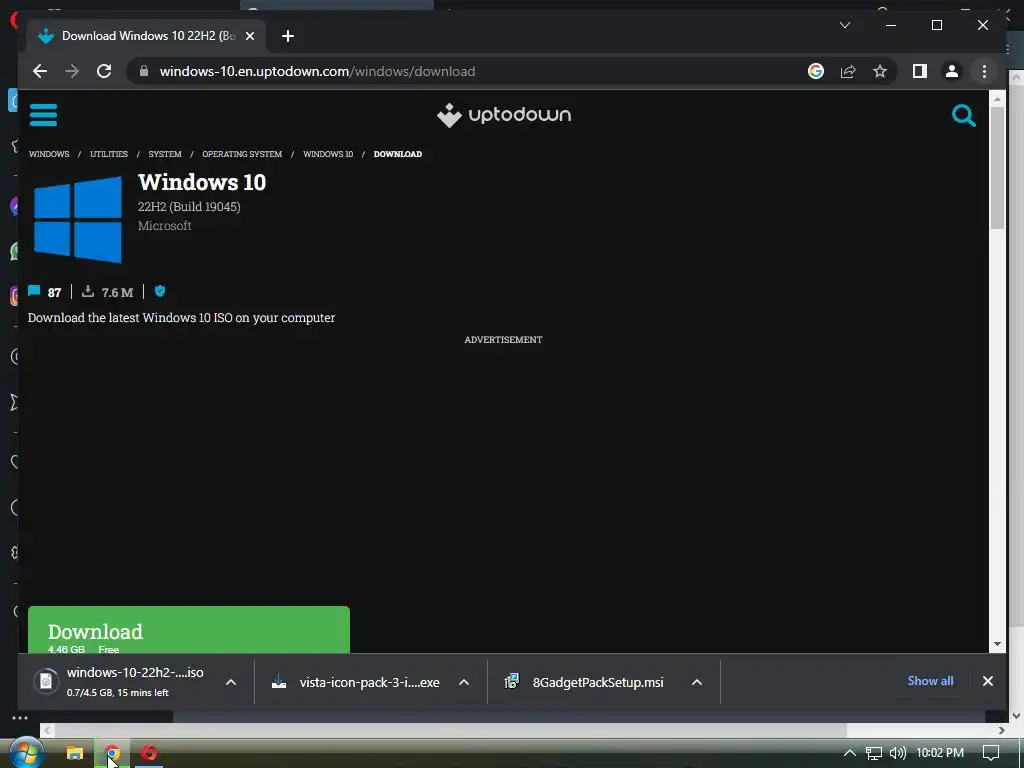Click the page scrollbar up arrow

click(997, 99)
